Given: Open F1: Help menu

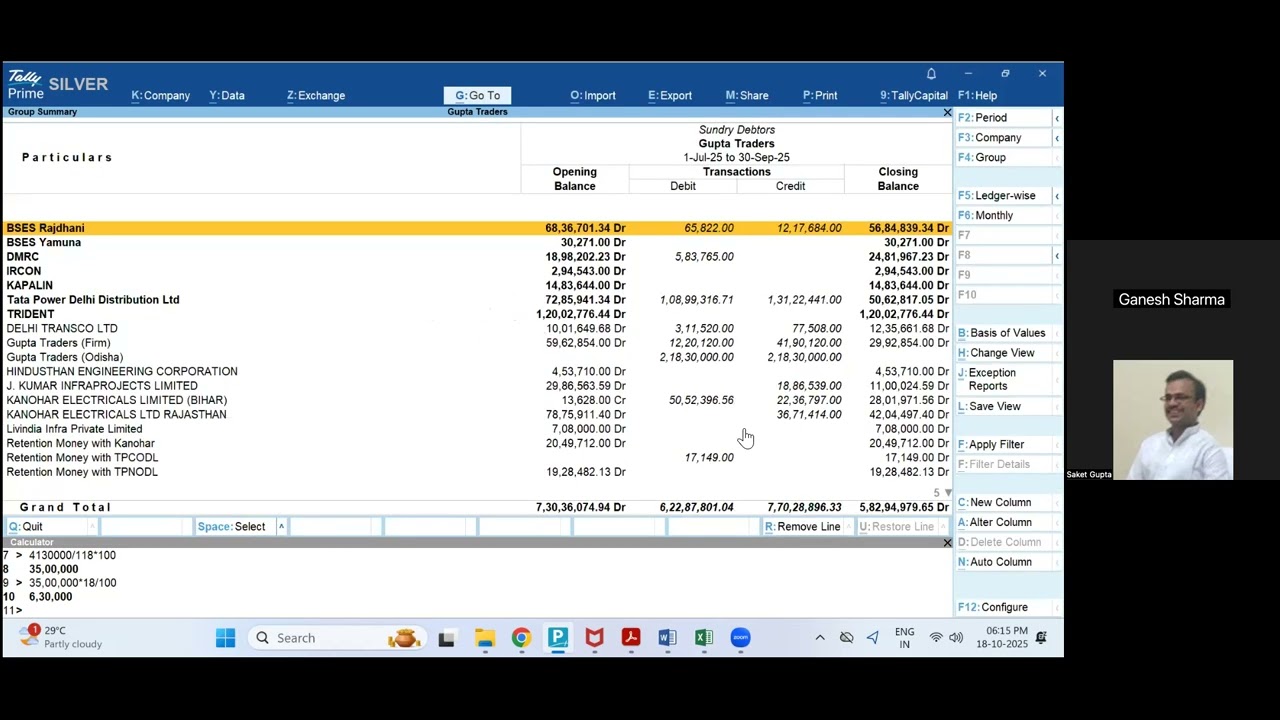Looking at the screenshot, I should pos(977,95).
